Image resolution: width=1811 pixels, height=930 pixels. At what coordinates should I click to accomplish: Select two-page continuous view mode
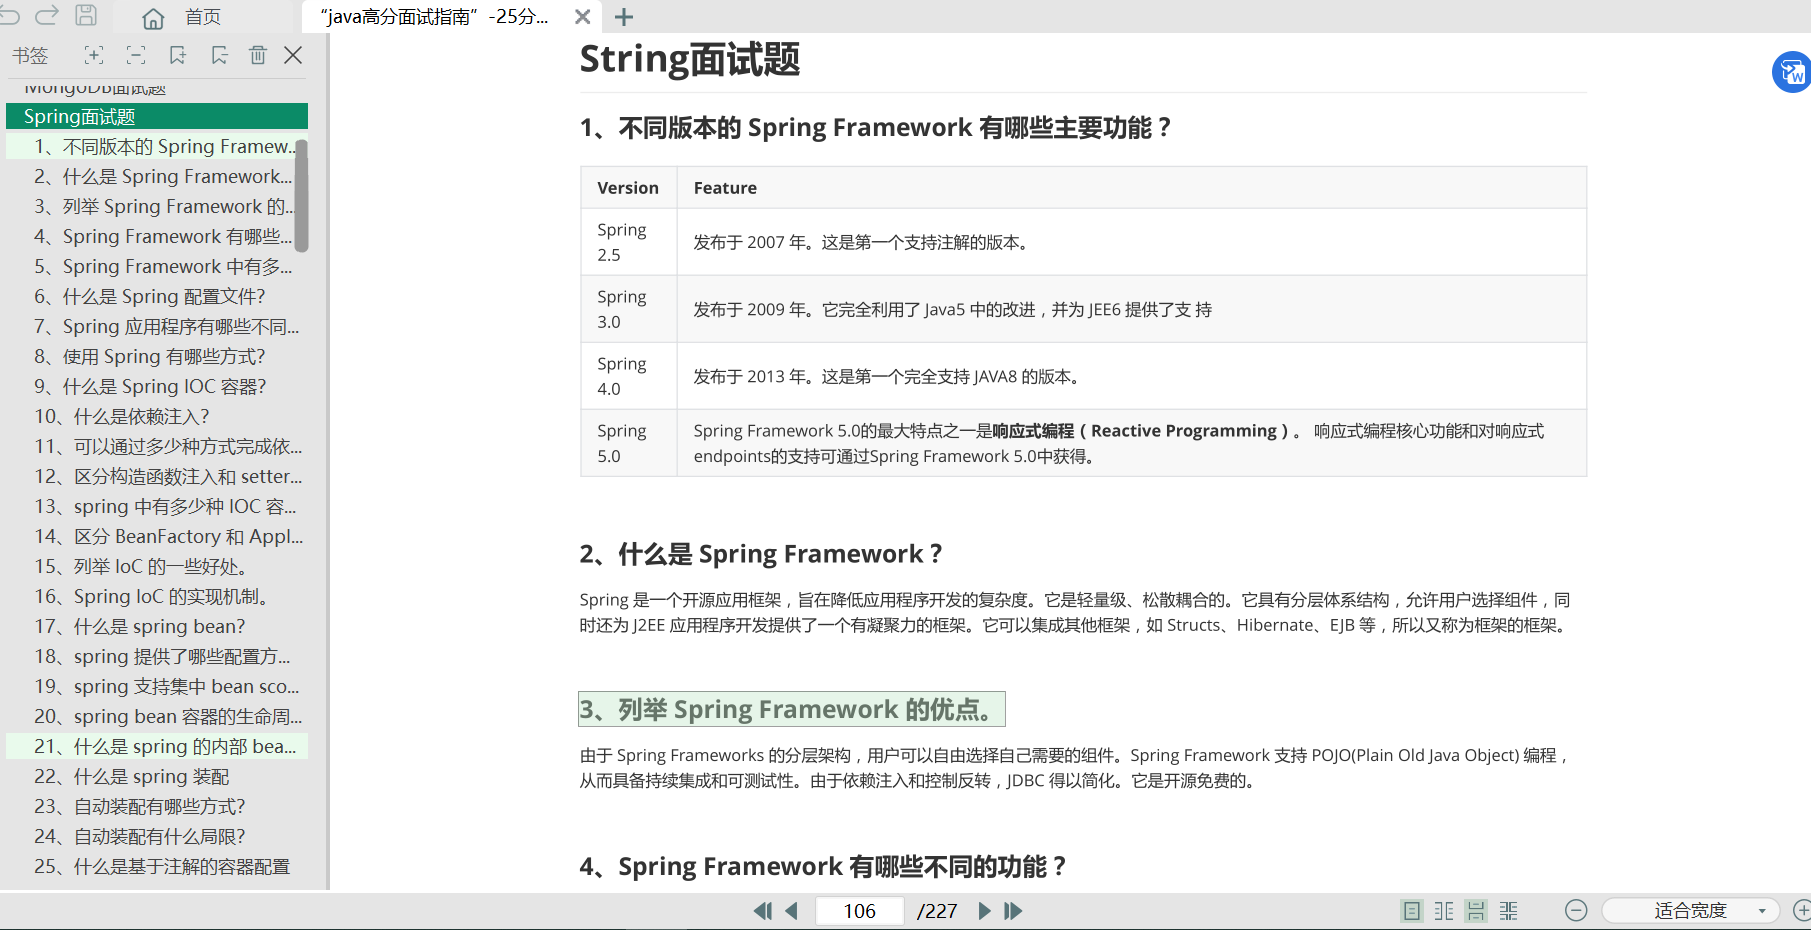pos(1509,911)
